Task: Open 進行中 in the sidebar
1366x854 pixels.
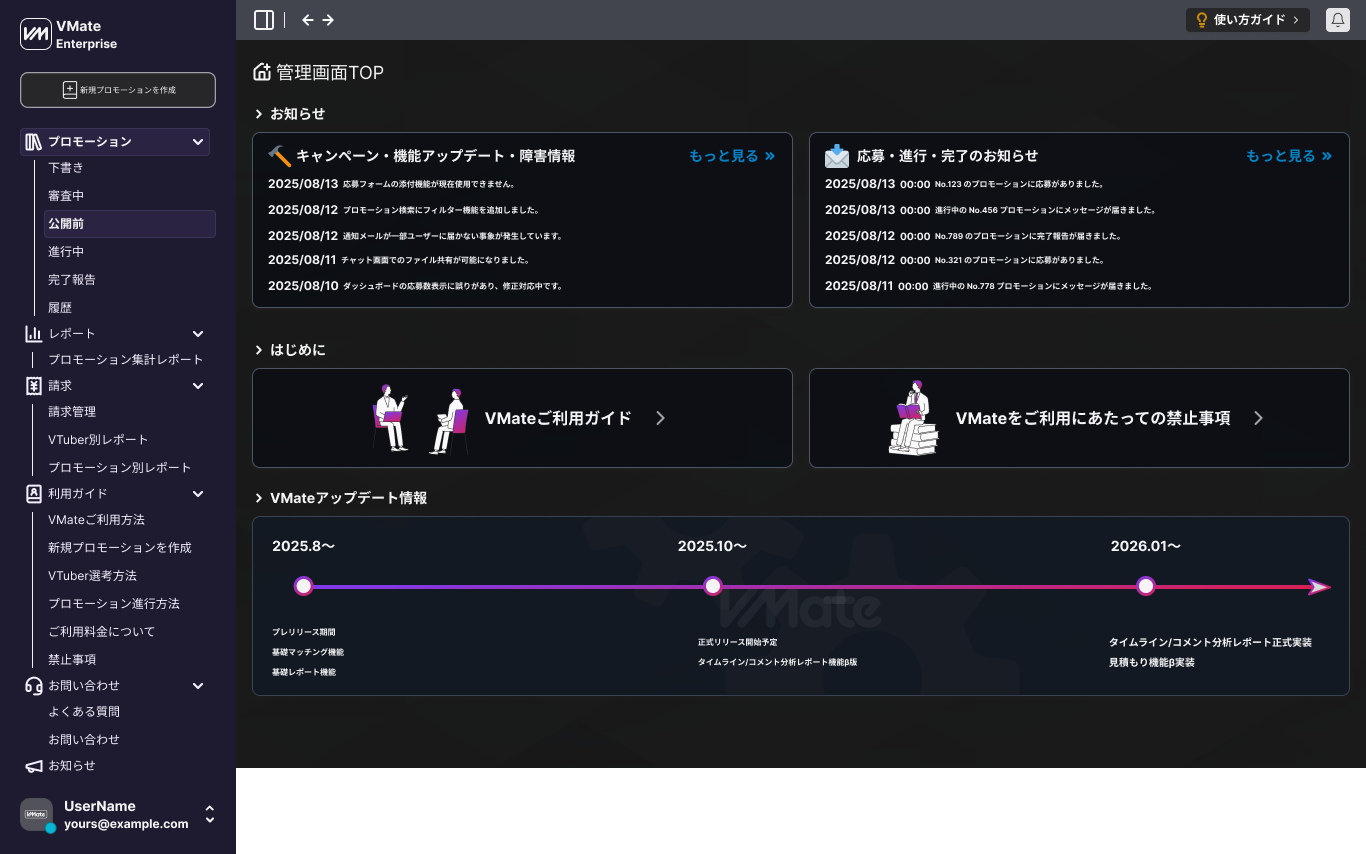Action: pos(66,252)
